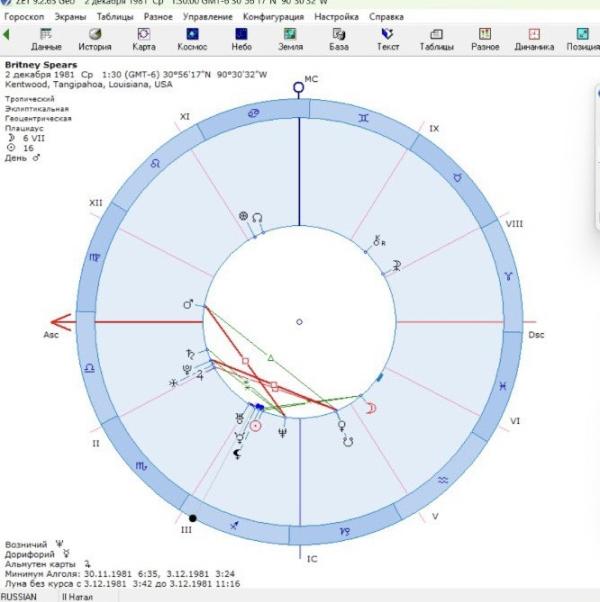Viewport: 600px width, 602px height.
Task: Open the Разное menu in menu bar
Action: [x=158, y=17]
